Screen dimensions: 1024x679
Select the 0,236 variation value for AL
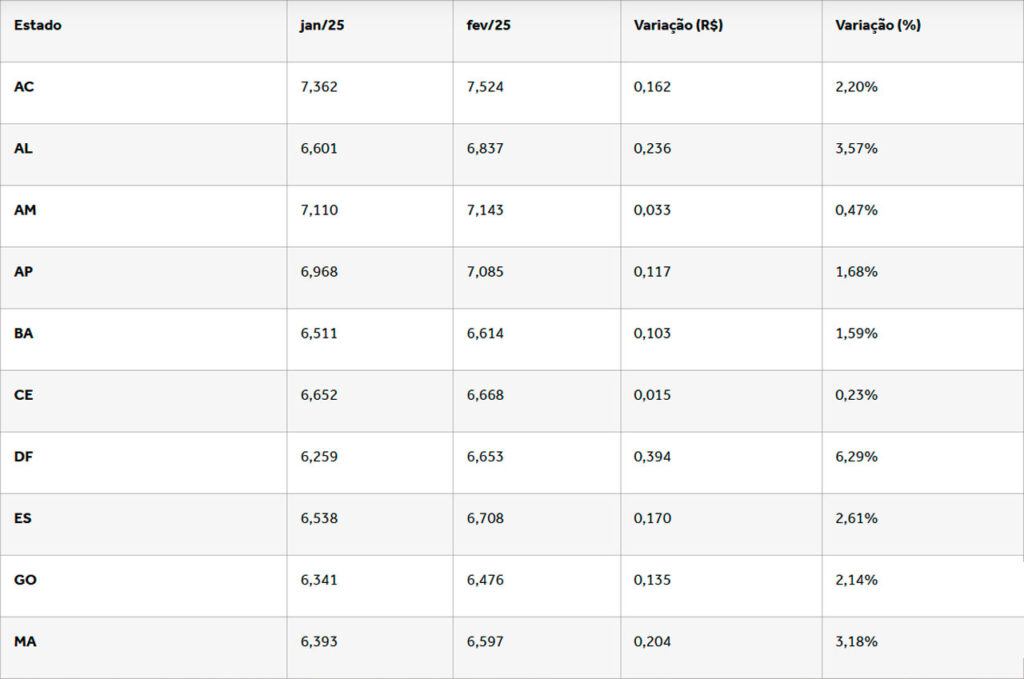click(x=652, y=149)
